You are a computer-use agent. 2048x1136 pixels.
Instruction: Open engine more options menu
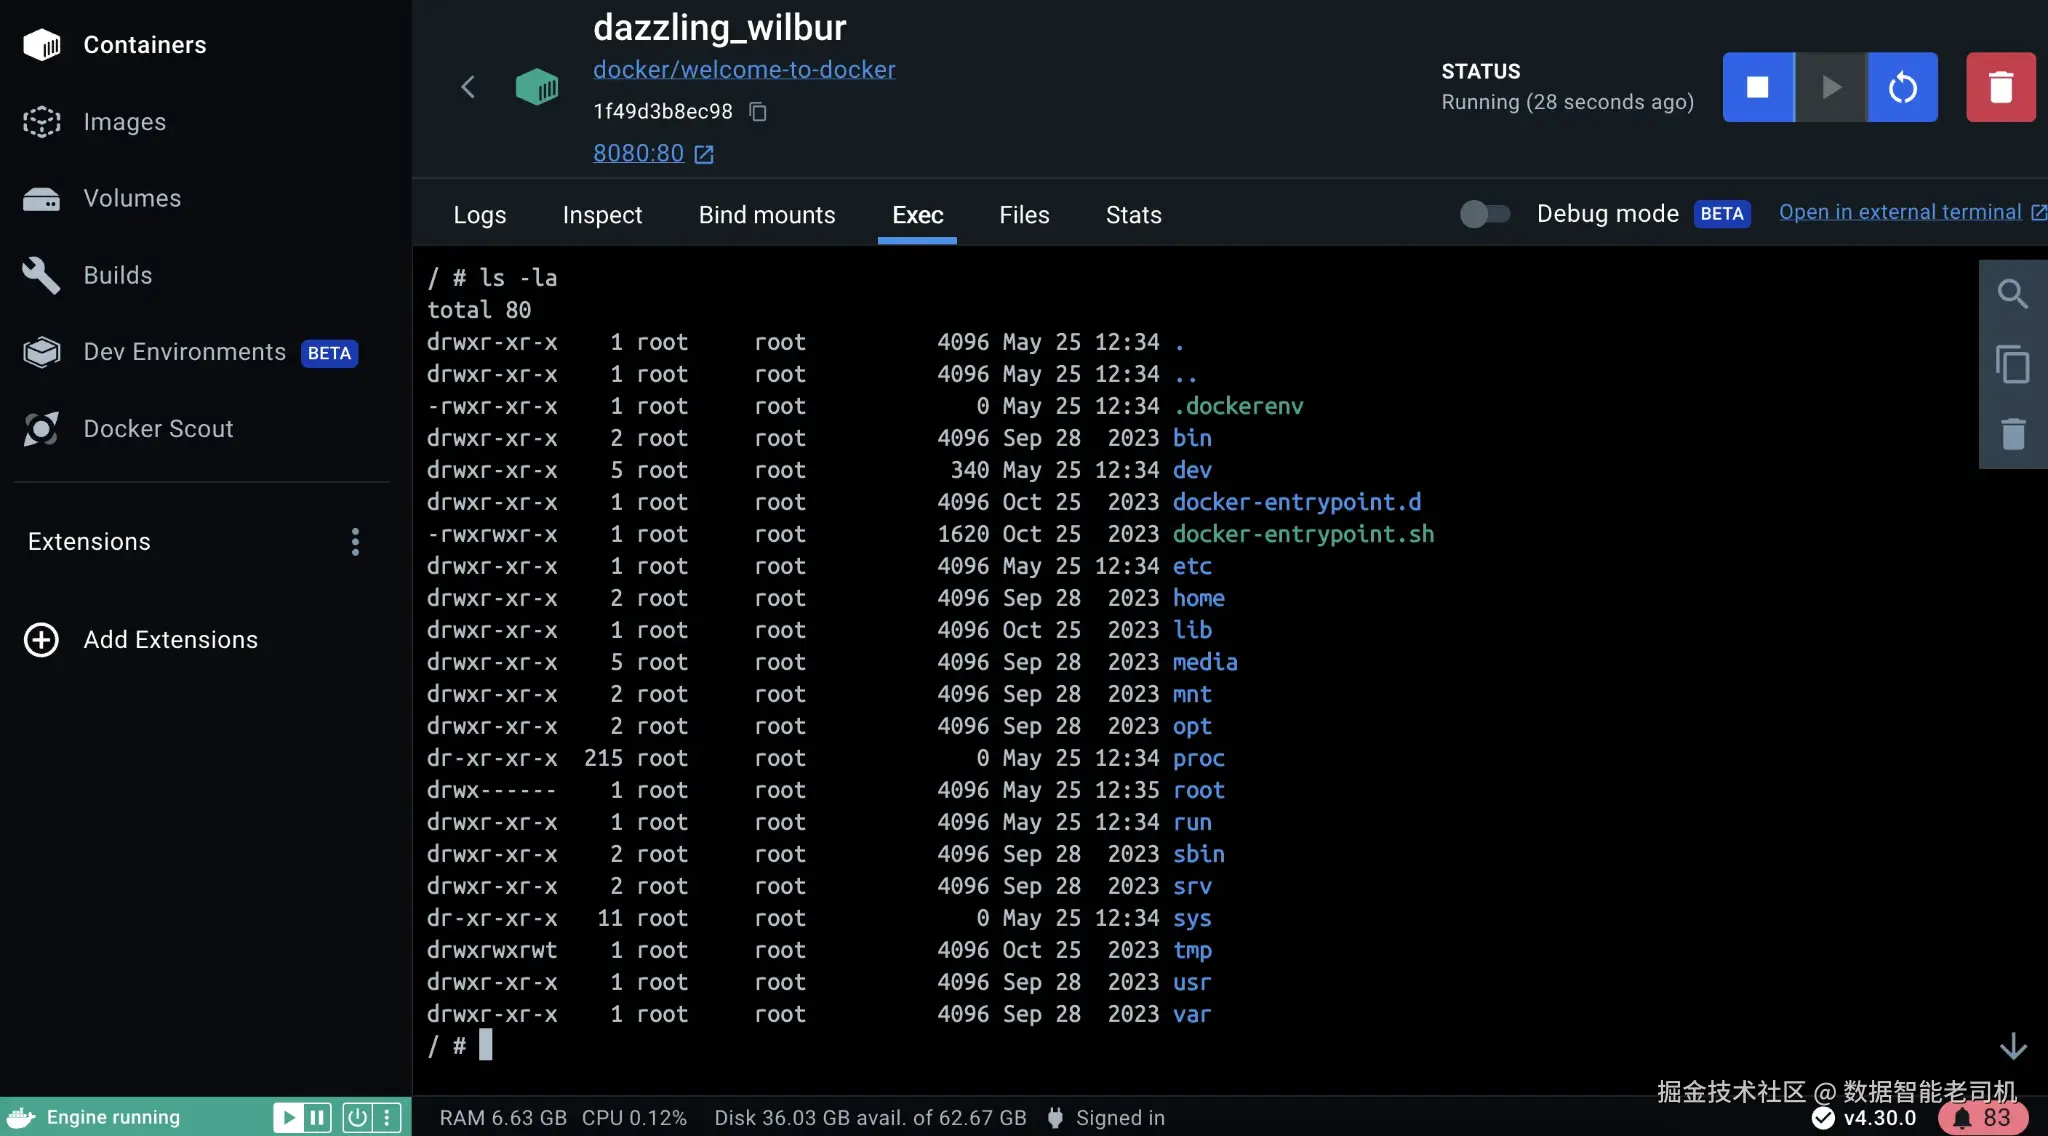click(387, 1117)
